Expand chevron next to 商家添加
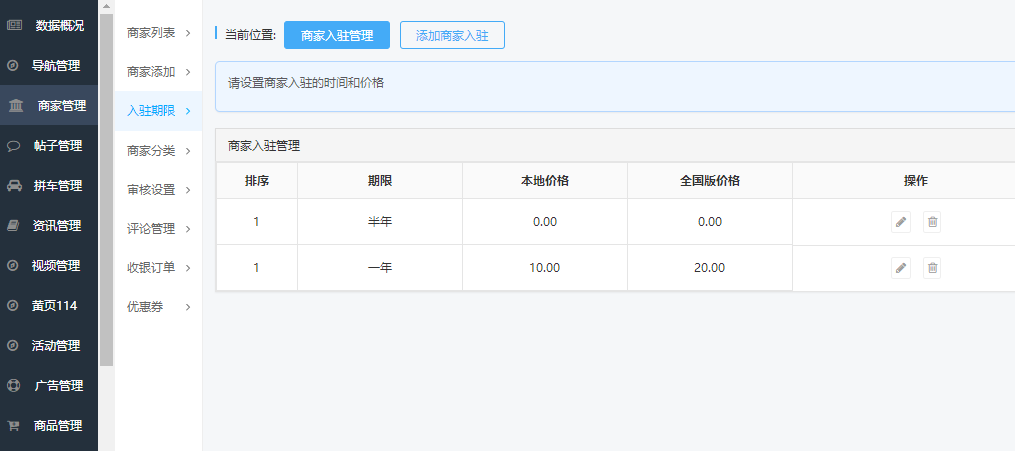This screenshot has height=451, width=1015. point(188,72)
